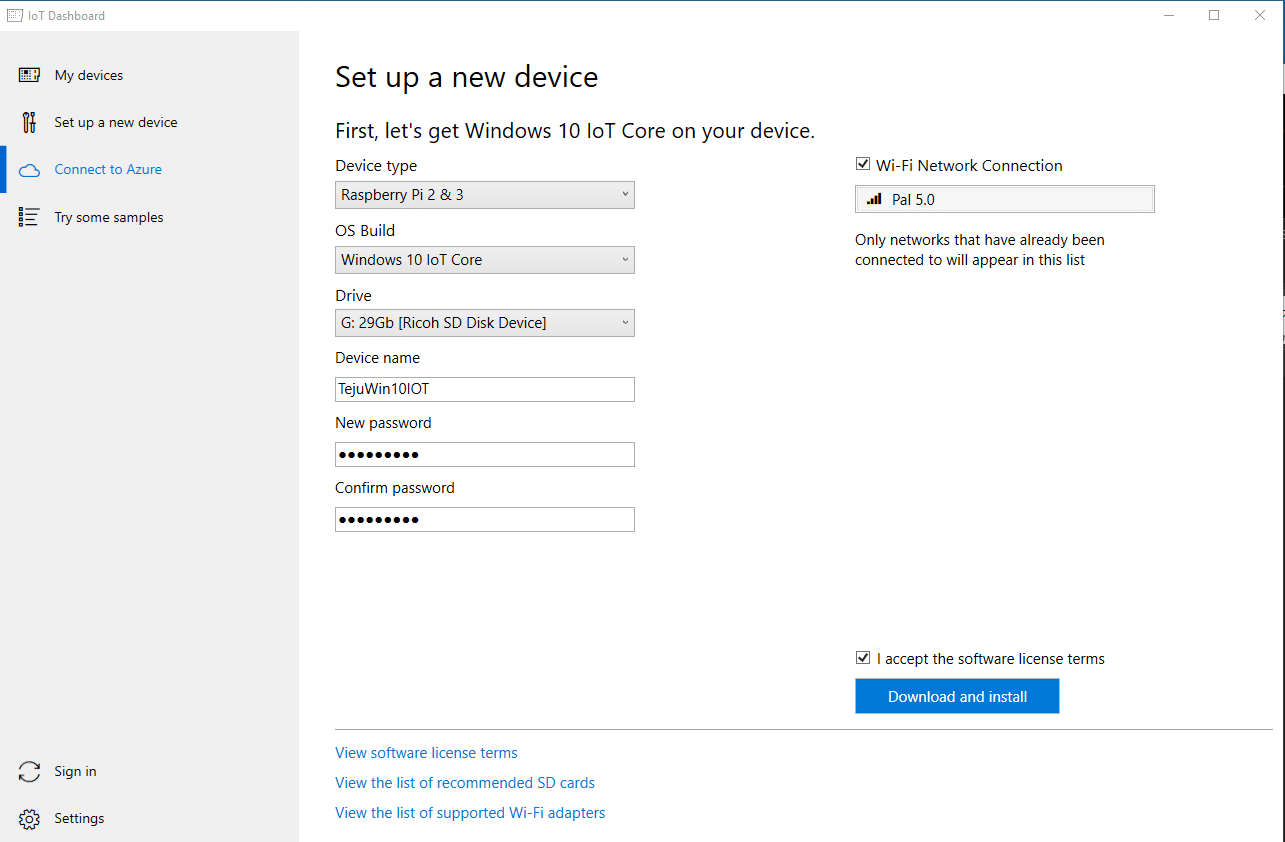Click the Wi-Fi signal strength icon for Pal 5.0
Viewport: 1285px width, 842px height.
(x=874, y=199)
